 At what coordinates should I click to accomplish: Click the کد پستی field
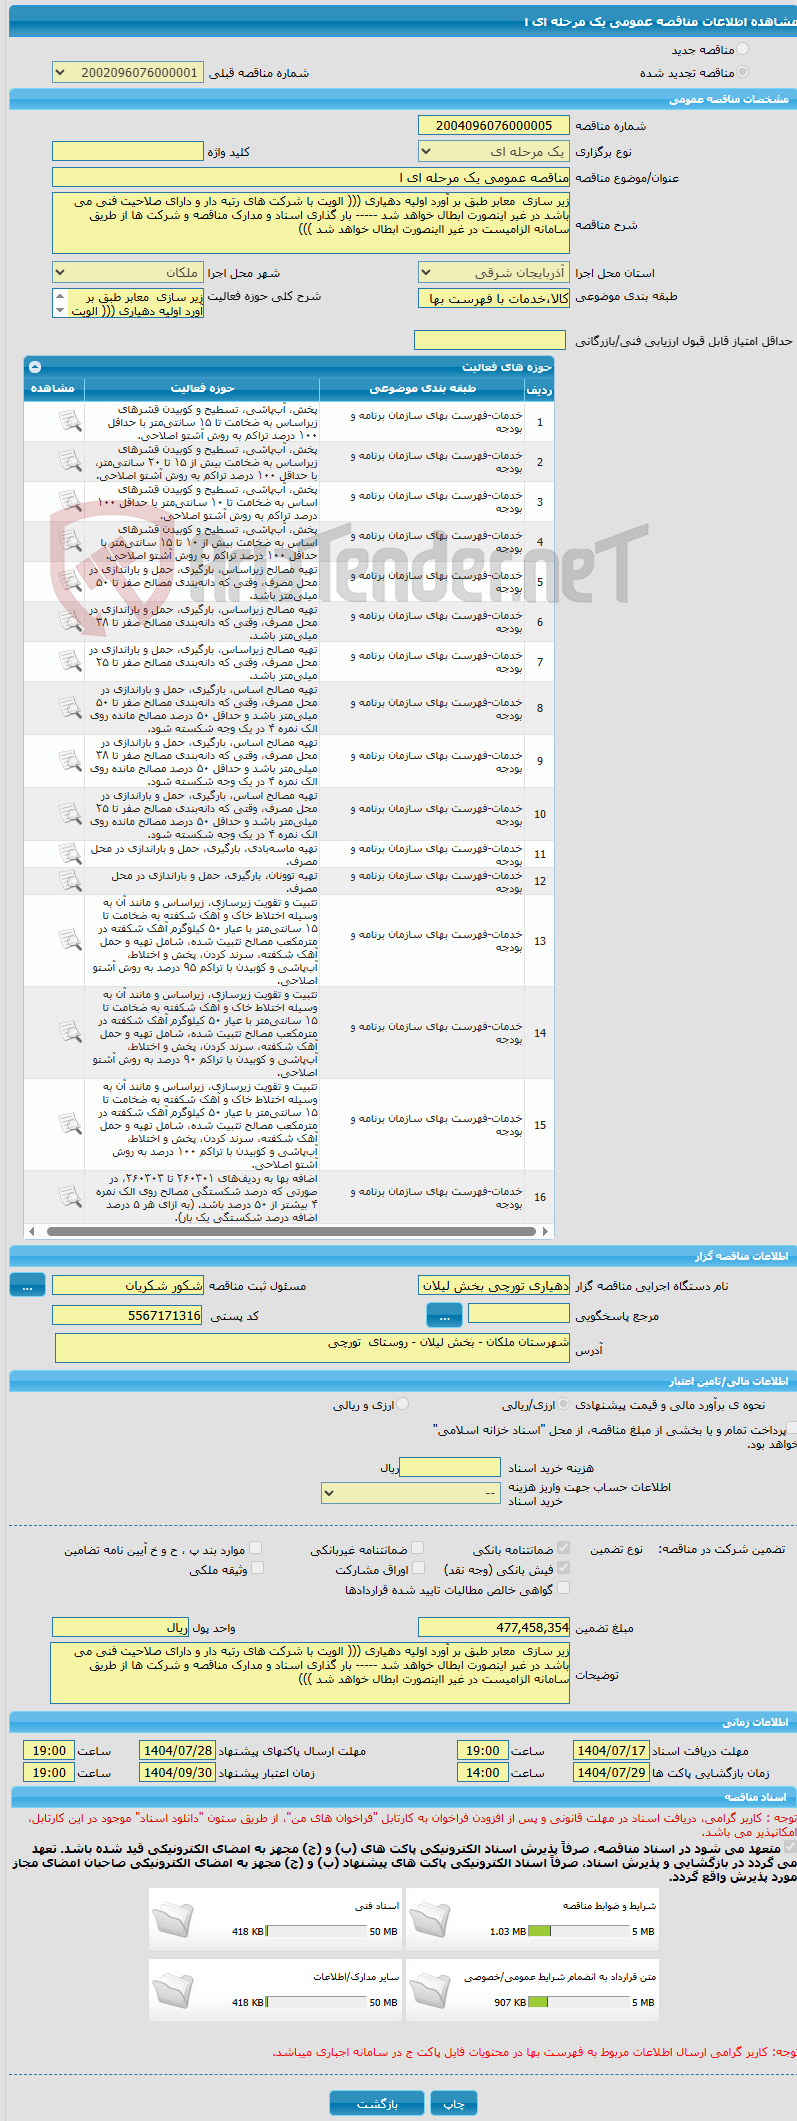pos(127,1315)
